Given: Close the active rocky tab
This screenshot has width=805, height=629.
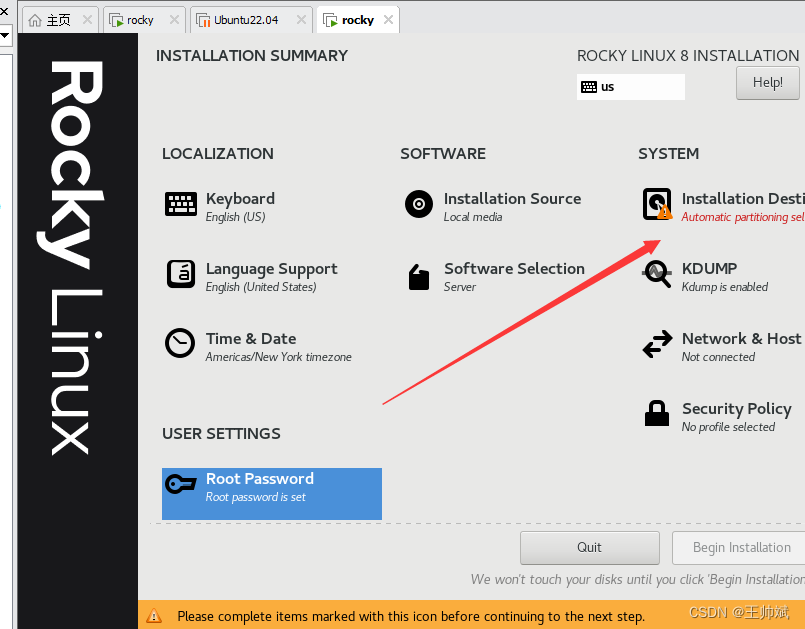Looking at the screenshot, I should pos(389,20).
